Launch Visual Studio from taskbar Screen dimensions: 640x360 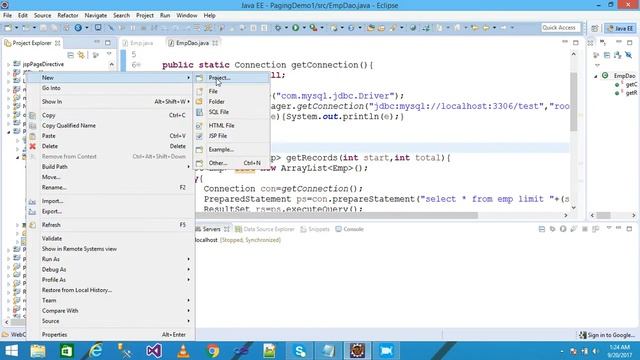coord(154,351)
